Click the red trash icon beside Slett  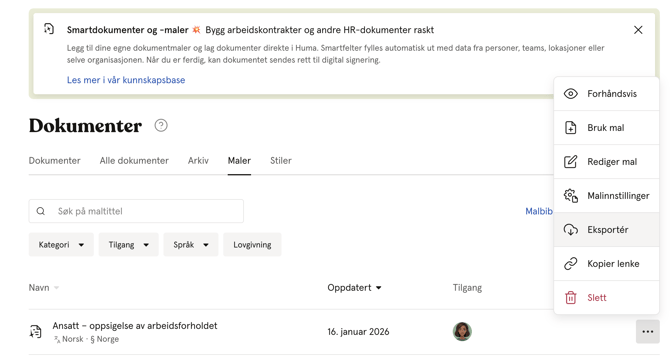point(570,297)
